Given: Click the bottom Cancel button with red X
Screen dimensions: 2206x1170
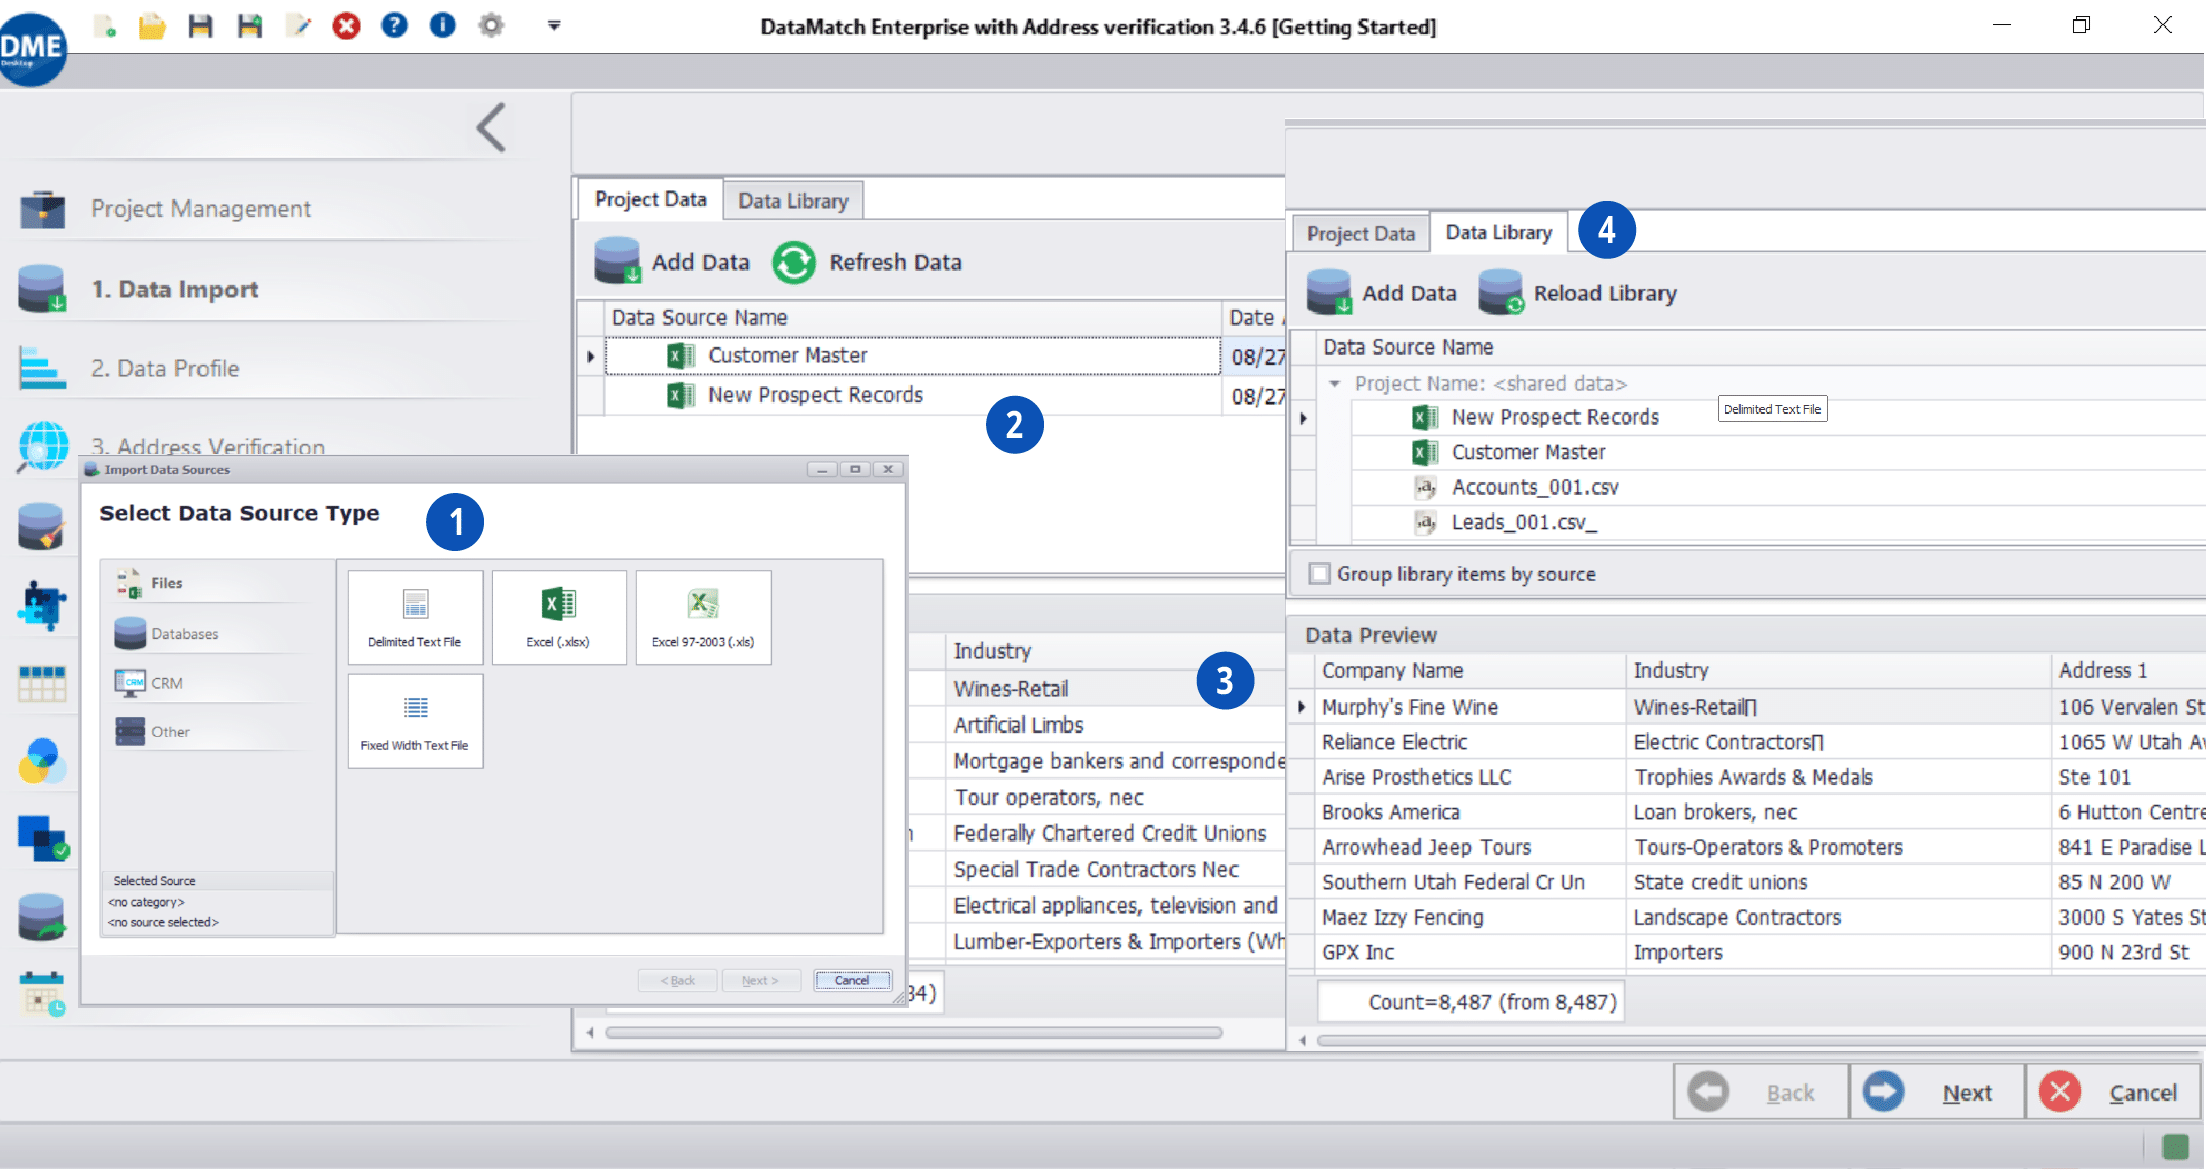Looking at the screenshot, I should pos(2112,1092).
